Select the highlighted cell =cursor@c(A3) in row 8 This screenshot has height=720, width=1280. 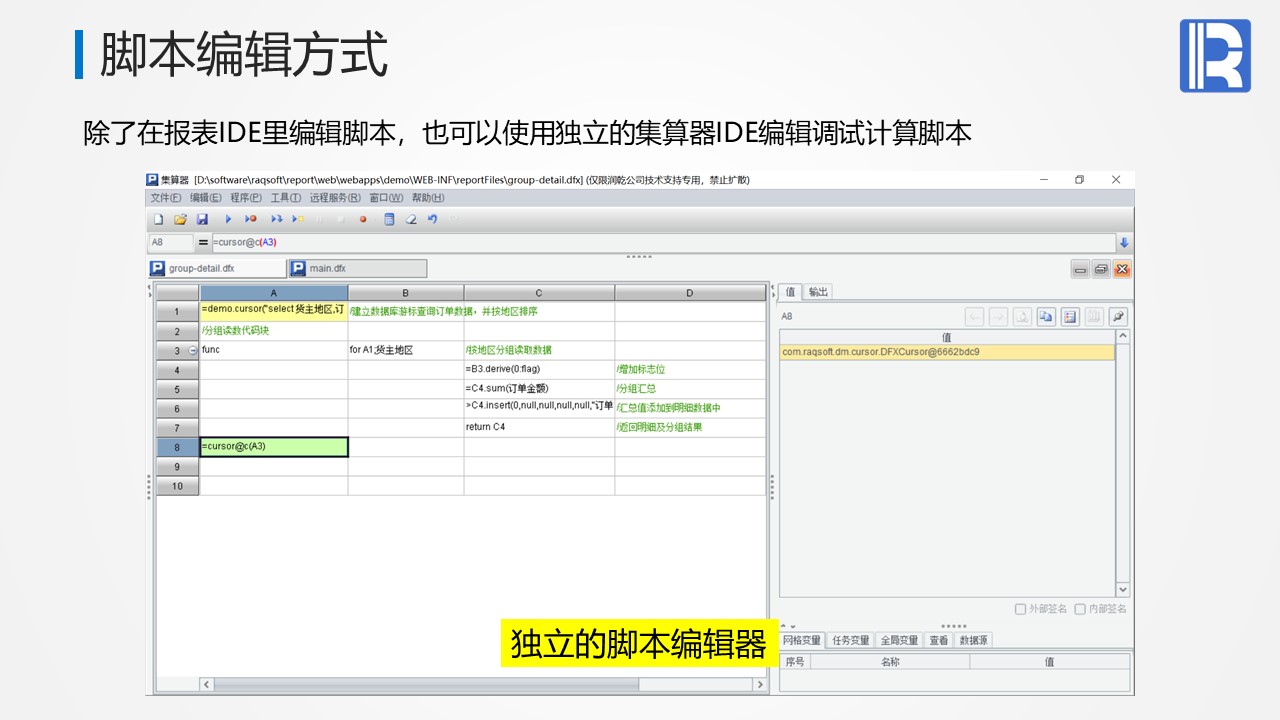point(274,447)
